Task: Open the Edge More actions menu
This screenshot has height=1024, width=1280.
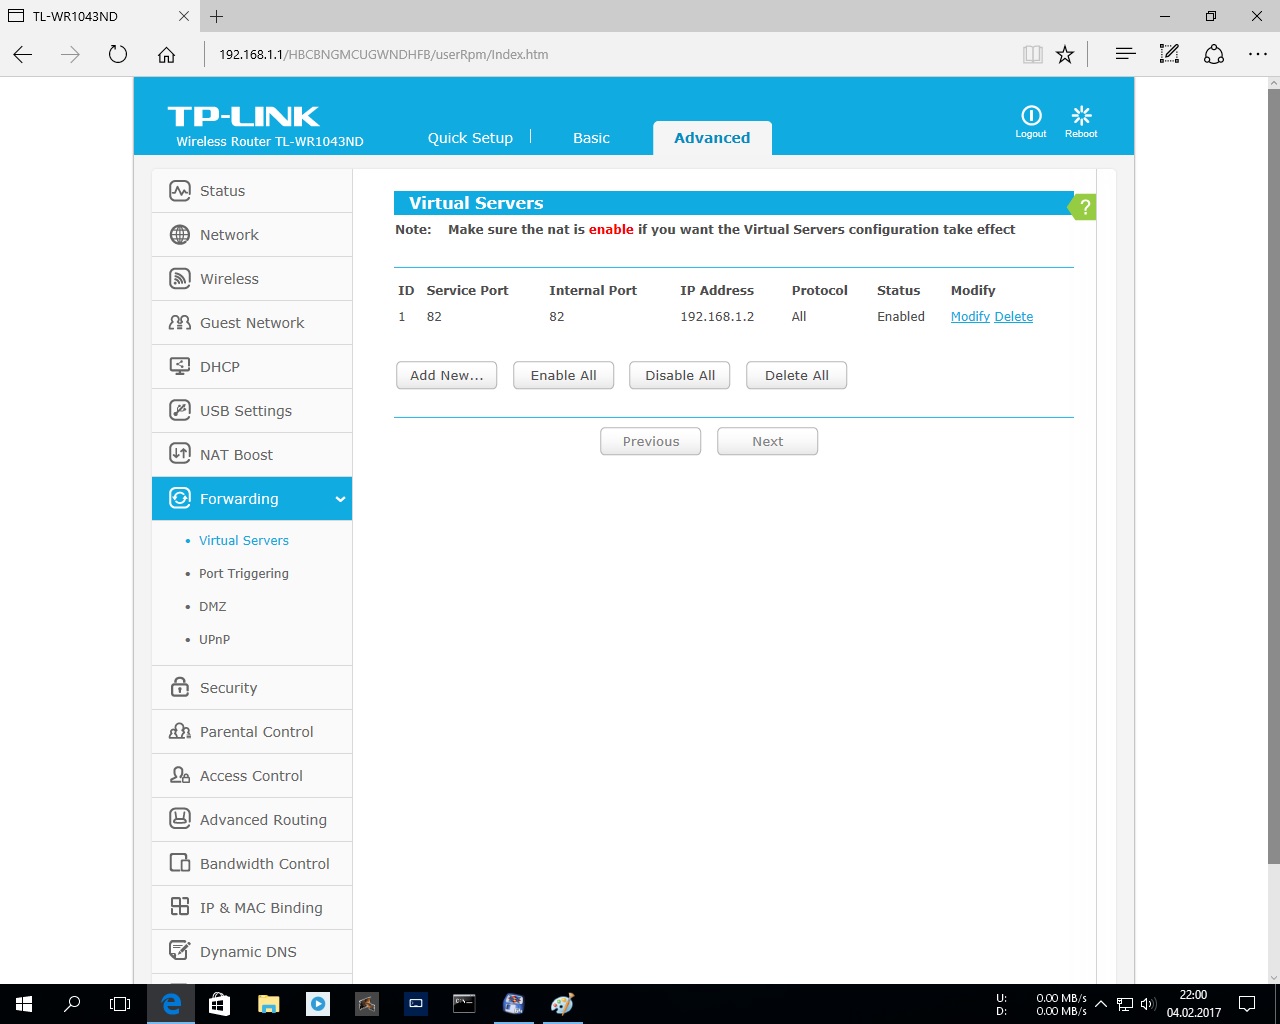Action: tap(1258, 54)
